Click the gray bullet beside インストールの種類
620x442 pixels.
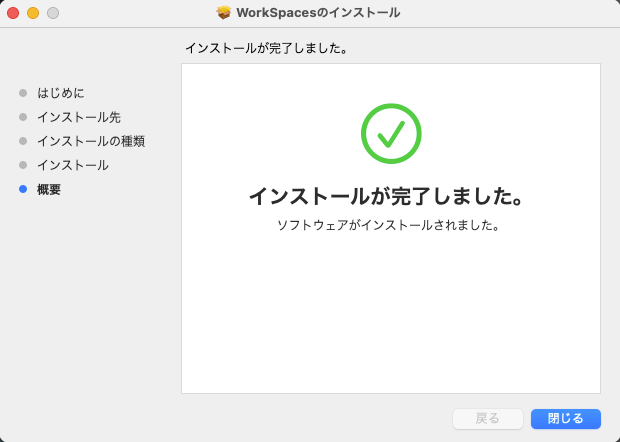tap(23, 141)
